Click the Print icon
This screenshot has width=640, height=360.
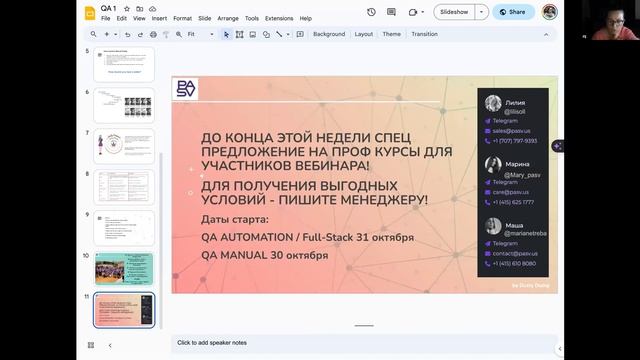coord(153,34)
